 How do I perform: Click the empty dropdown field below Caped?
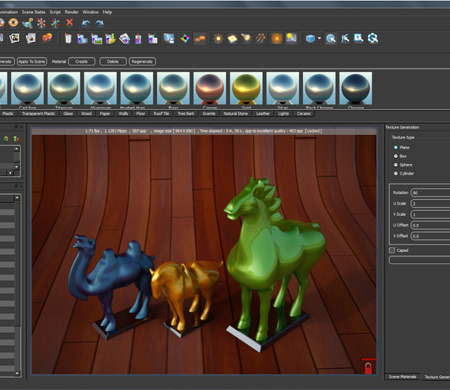click(420, 260)
